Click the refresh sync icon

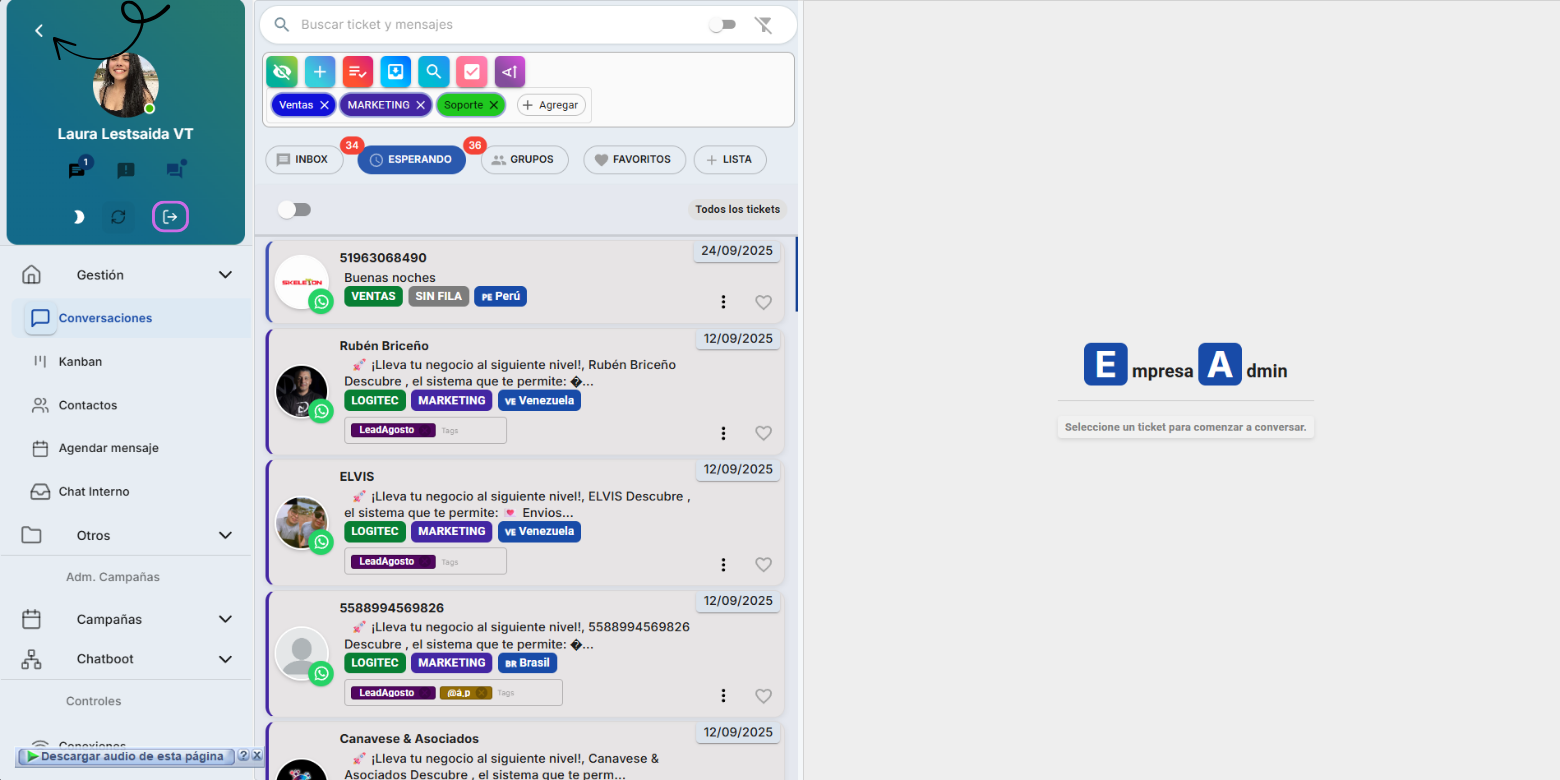118,217
